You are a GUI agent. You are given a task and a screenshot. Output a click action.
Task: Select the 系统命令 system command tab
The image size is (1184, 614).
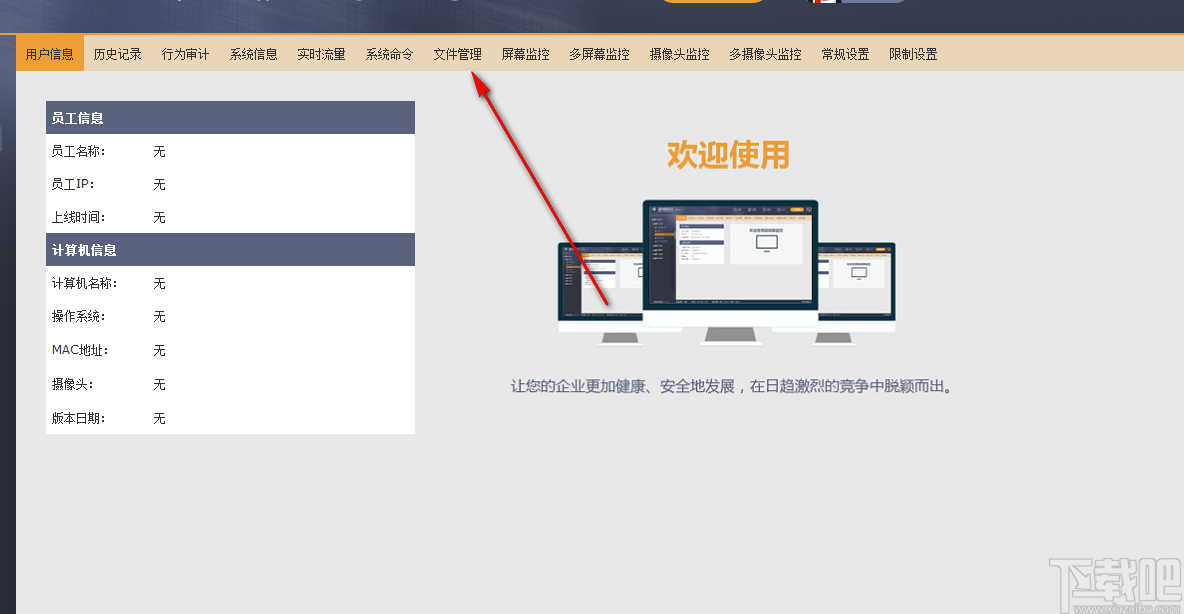(389, 54)
